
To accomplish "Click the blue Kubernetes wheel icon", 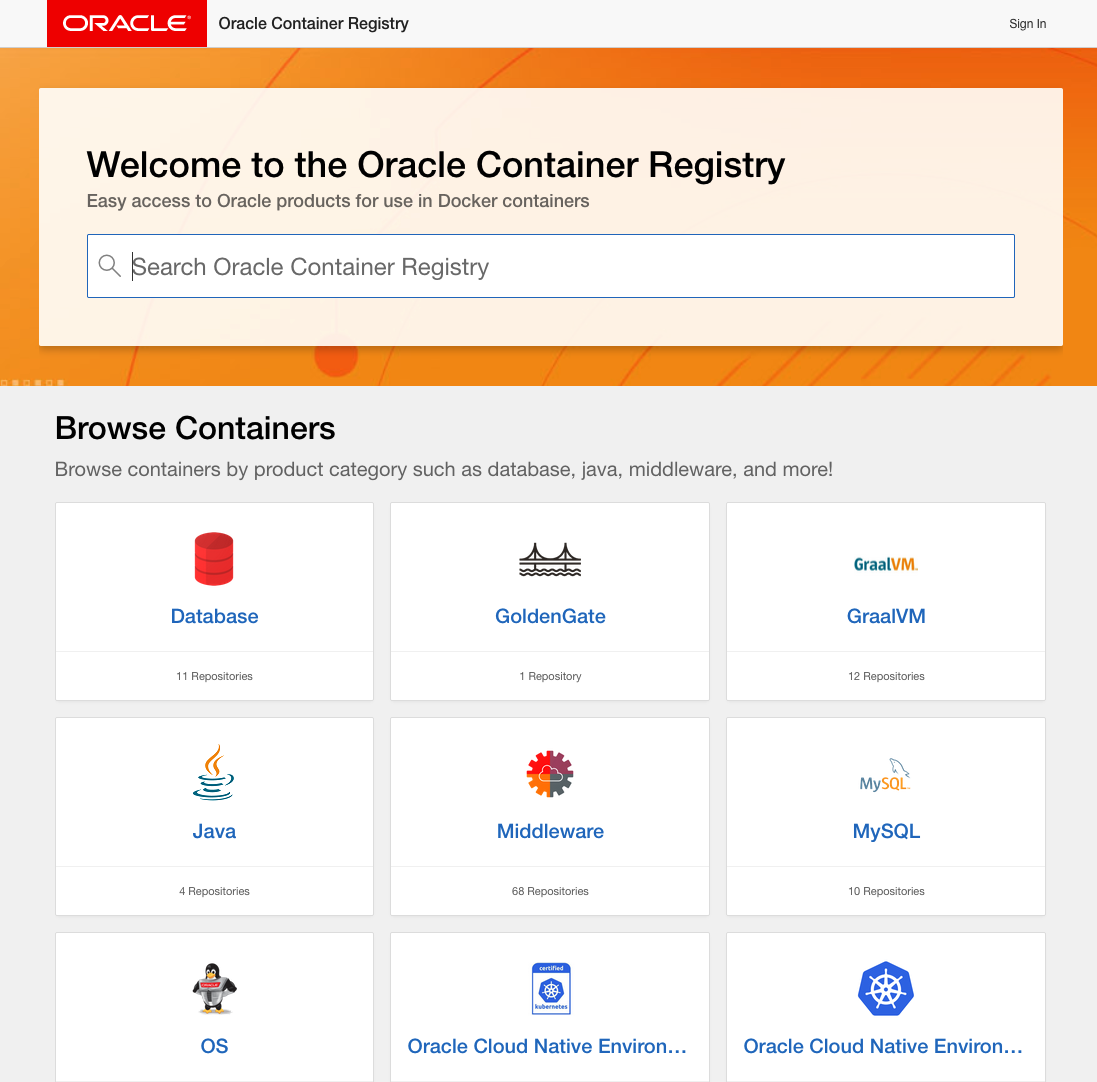I will [886, 988].
